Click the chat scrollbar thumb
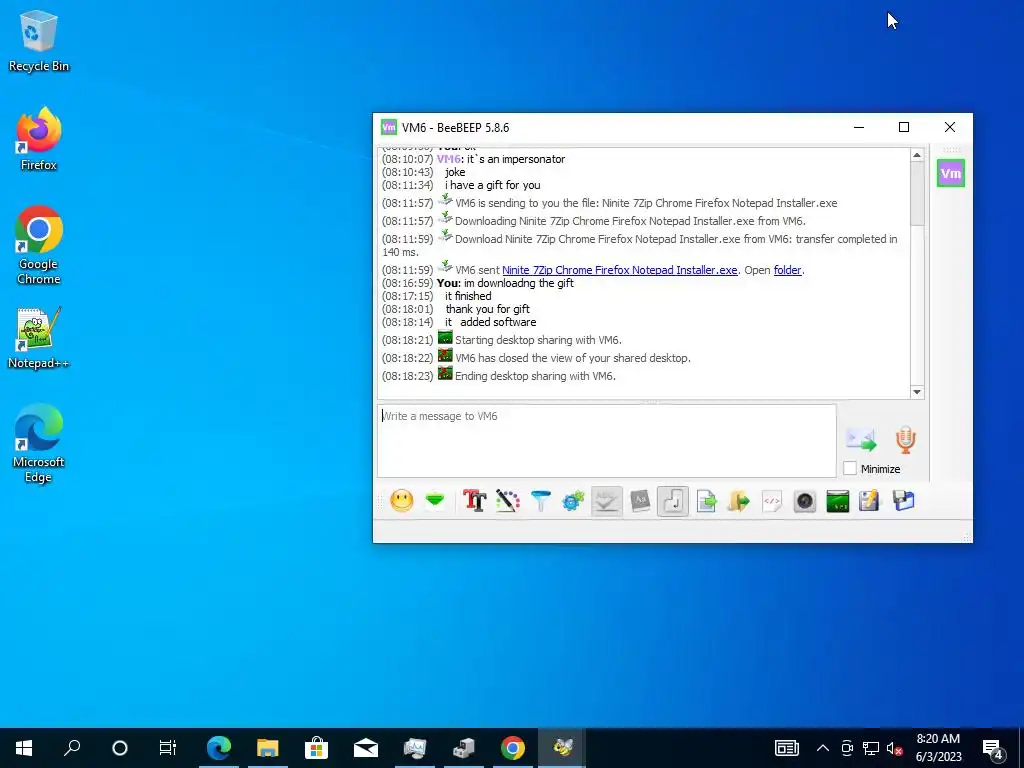 coord(917,193)
